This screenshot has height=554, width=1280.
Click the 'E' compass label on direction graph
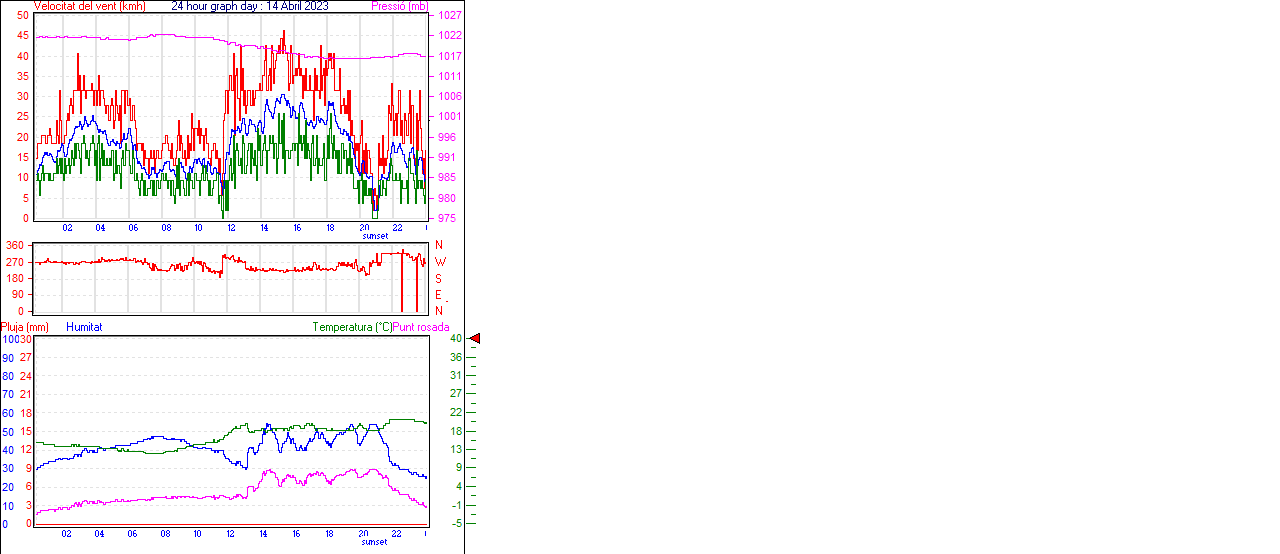[438, 295]
